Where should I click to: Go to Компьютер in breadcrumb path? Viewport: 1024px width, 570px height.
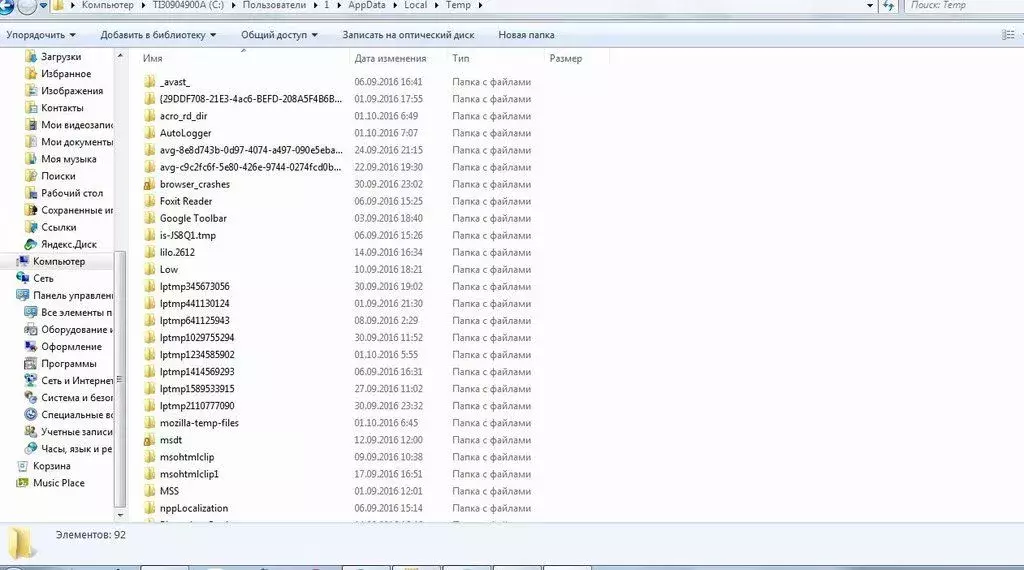[108, 5]
